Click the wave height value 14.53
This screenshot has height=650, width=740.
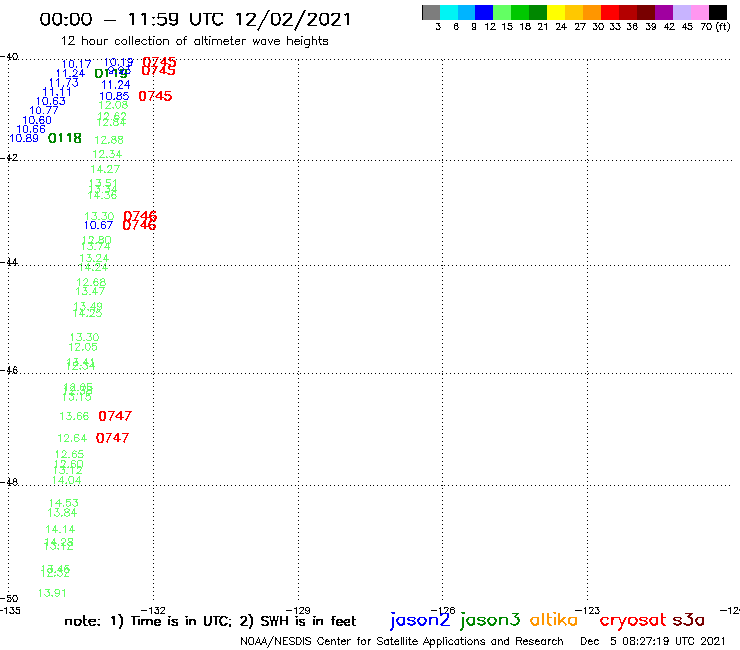coord(64,503)
